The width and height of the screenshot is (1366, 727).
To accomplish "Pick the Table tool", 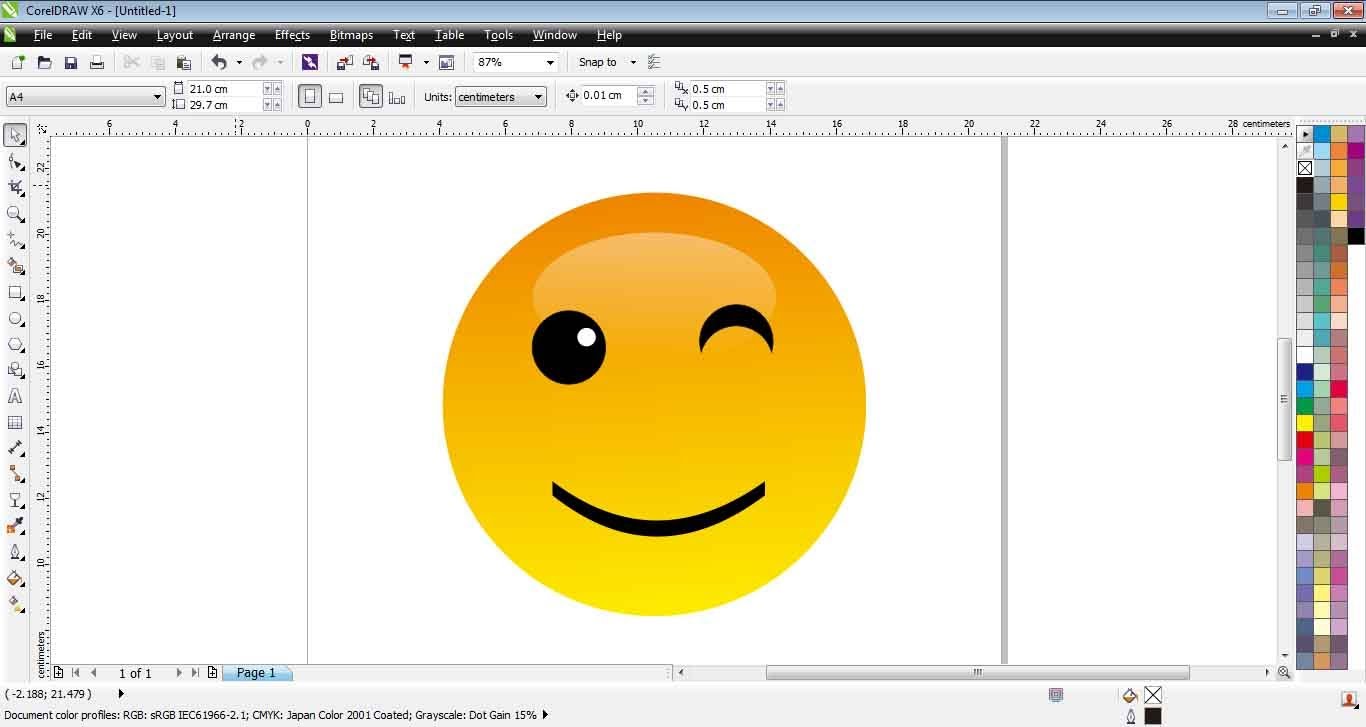I will click(x=15, y=423).
